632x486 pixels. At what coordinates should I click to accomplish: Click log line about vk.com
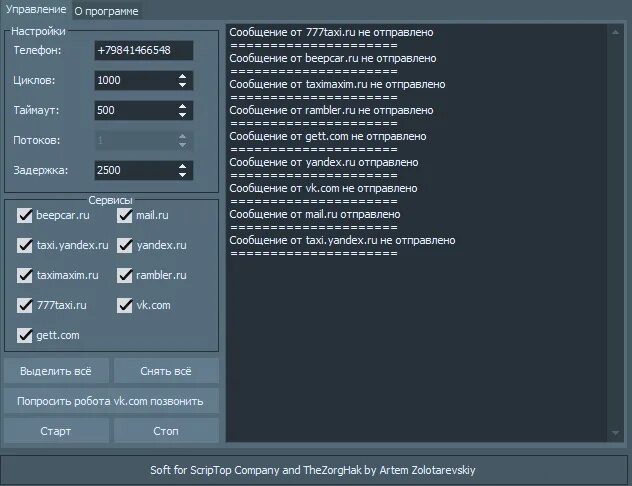tap(323, 188)
